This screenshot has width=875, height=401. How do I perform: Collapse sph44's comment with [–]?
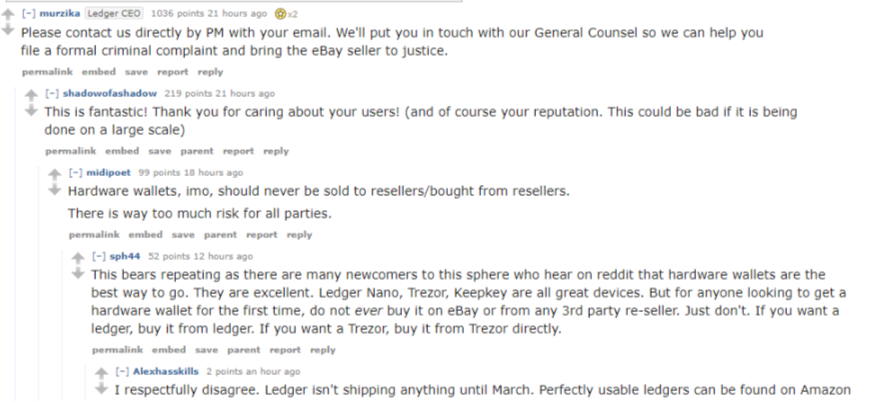coord(98,256)
